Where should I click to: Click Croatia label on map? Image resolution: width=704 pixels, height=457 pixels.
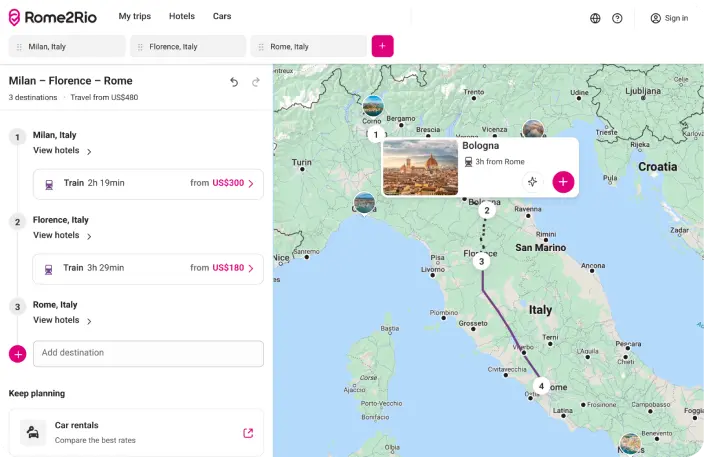658,167
